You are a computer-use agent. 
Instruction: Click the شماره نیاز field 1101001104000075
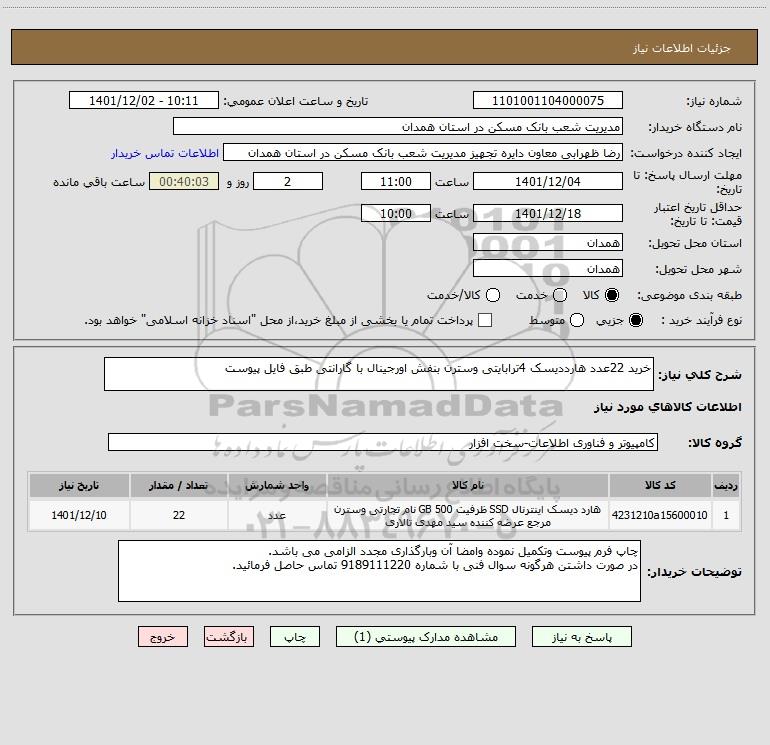tap(548, 101)
